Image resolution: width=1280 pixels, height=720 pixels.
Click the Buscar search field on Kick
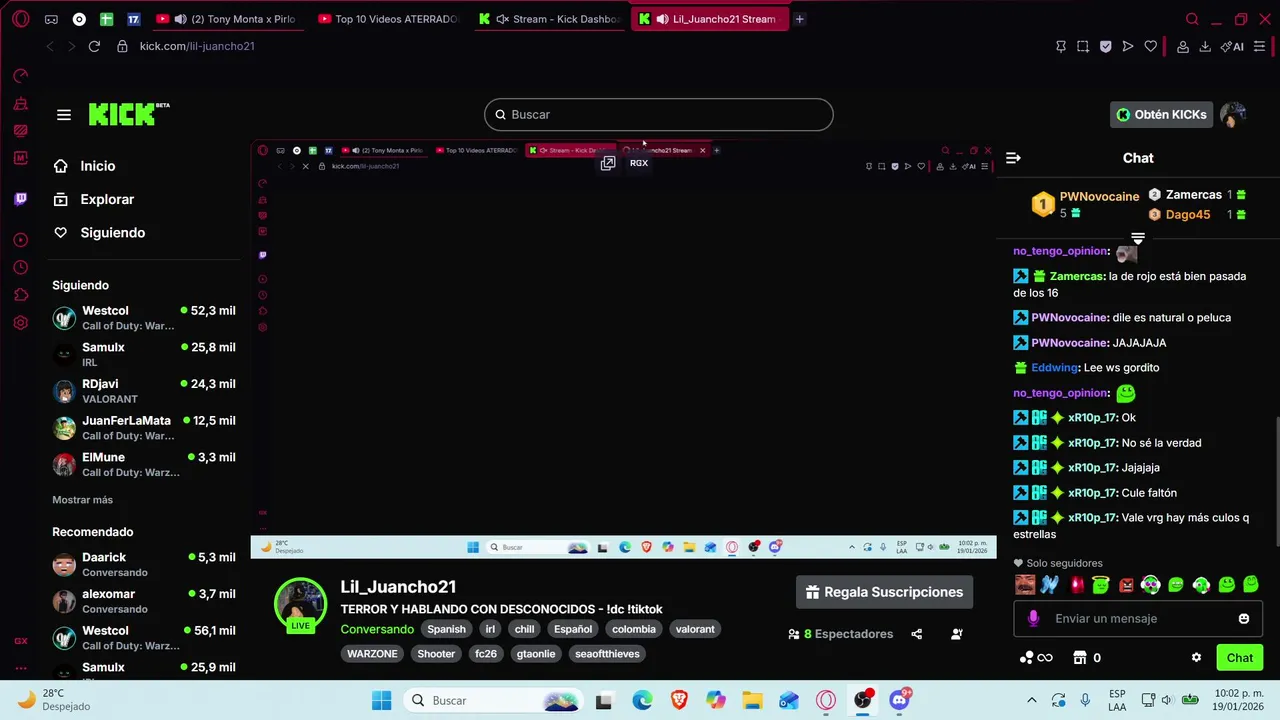659,115
